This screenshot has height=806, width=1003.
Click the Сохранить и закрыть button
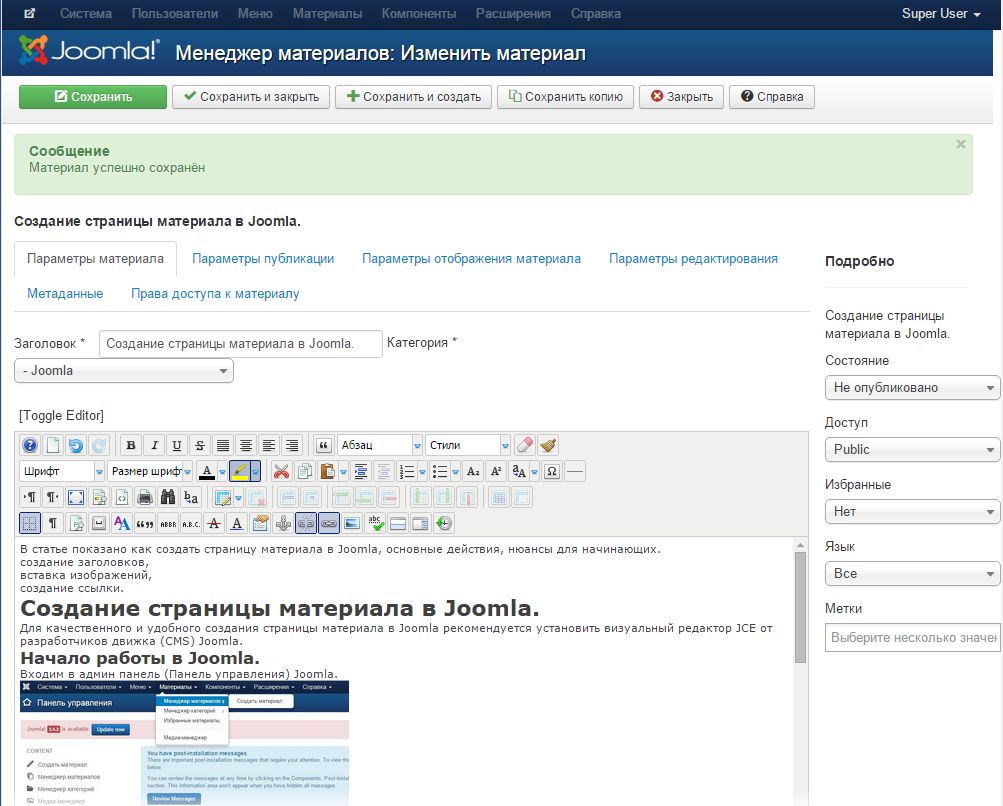pyautogui.click(x=251, y=97)
